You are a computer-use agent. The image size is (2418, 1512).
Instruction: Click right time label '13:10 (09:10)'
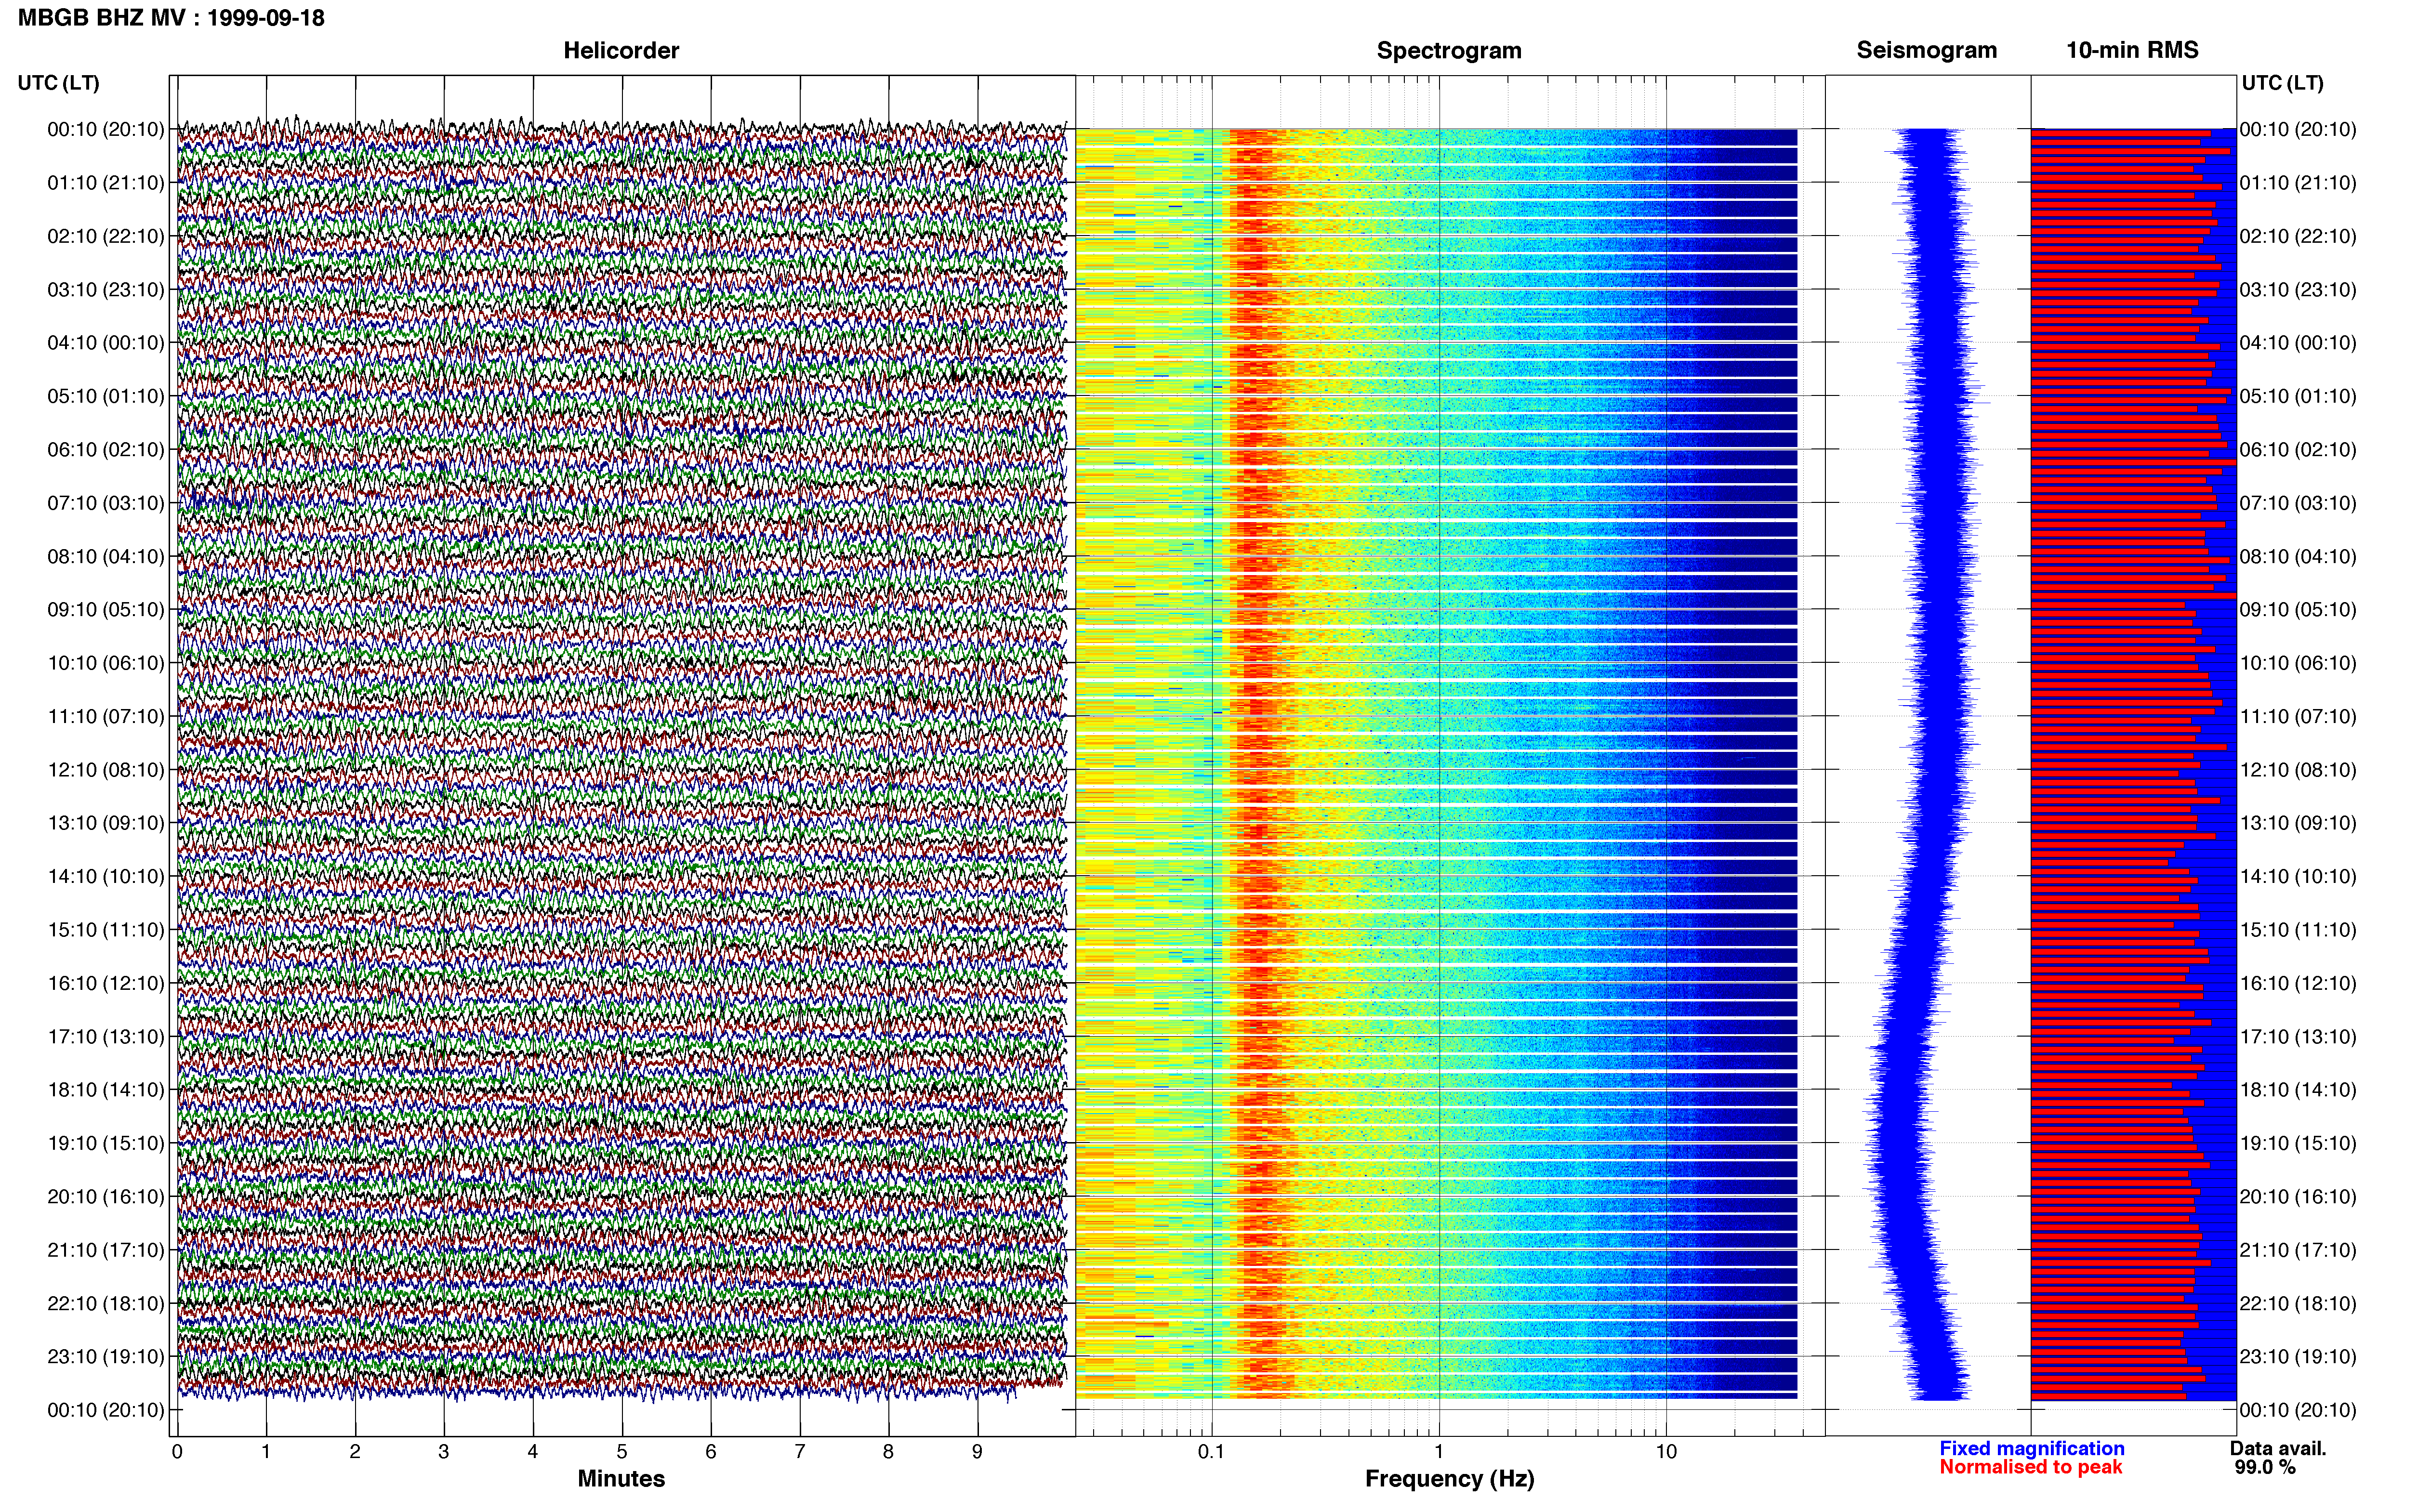2298,823
